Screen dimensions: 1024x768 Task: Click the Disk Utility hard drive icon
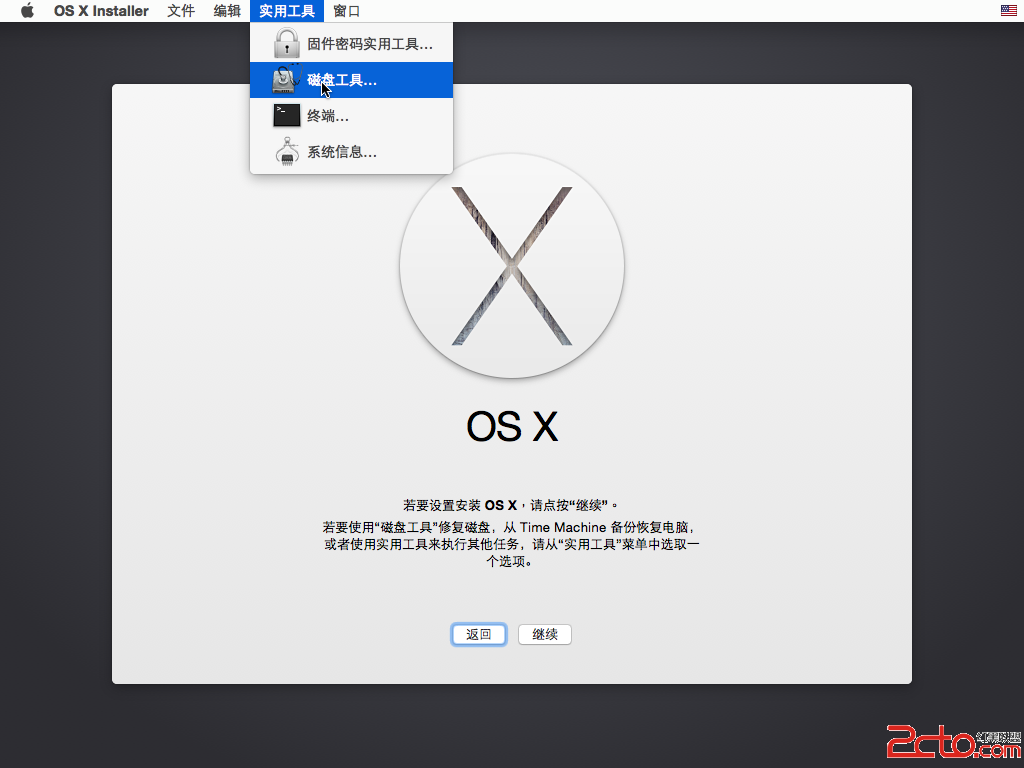pos(287,80)
